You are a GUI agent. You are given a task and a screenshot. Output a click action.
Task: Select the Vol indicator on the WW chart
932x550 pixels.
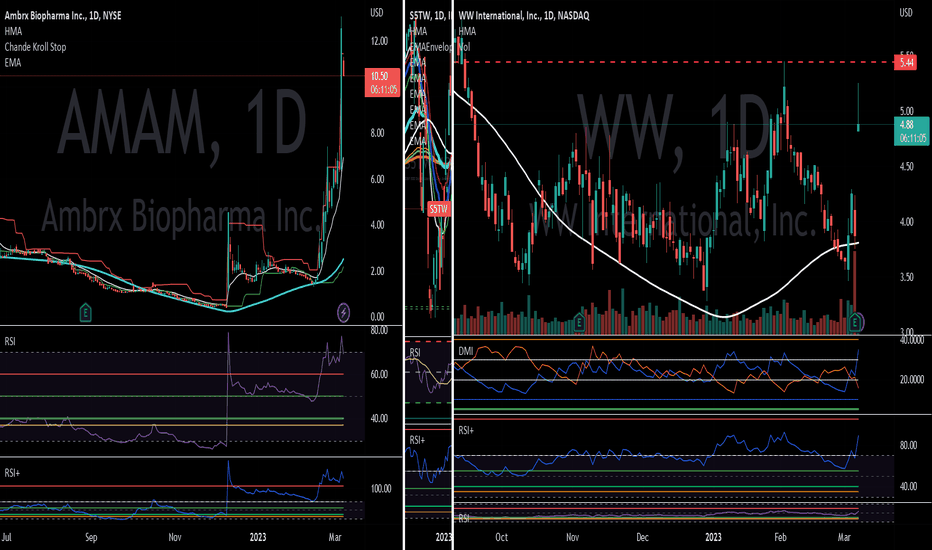[464, 47]
